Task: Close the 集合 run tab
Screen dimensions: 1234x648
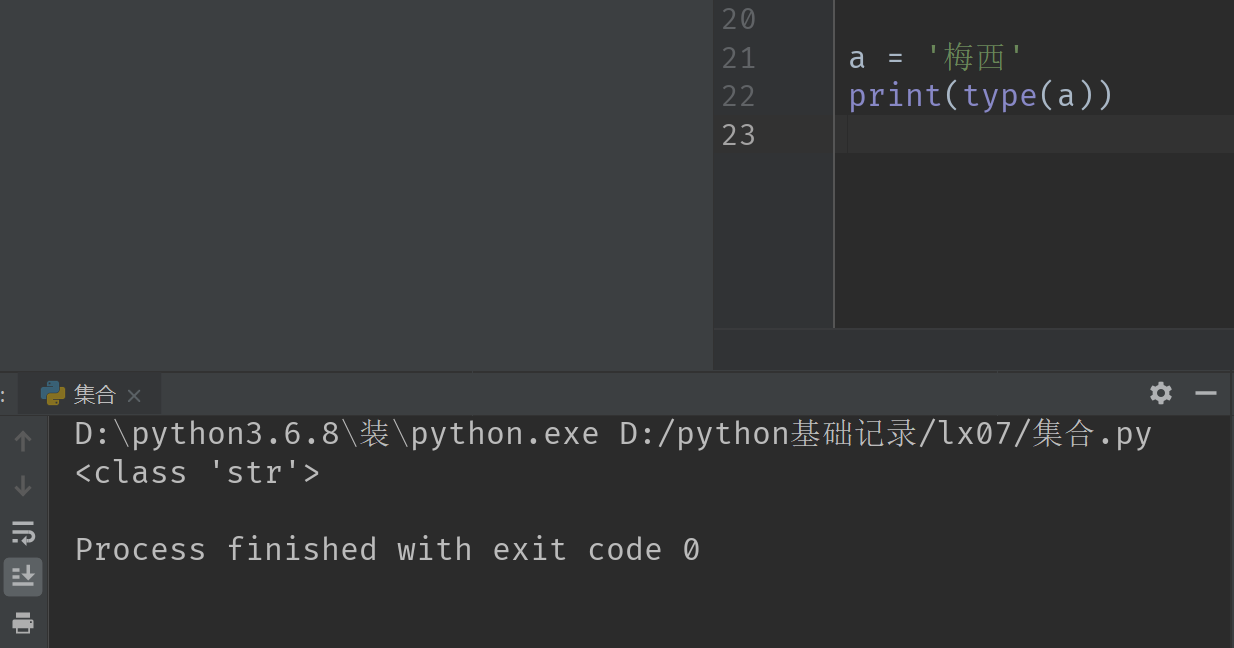Action: click(134, 395)
